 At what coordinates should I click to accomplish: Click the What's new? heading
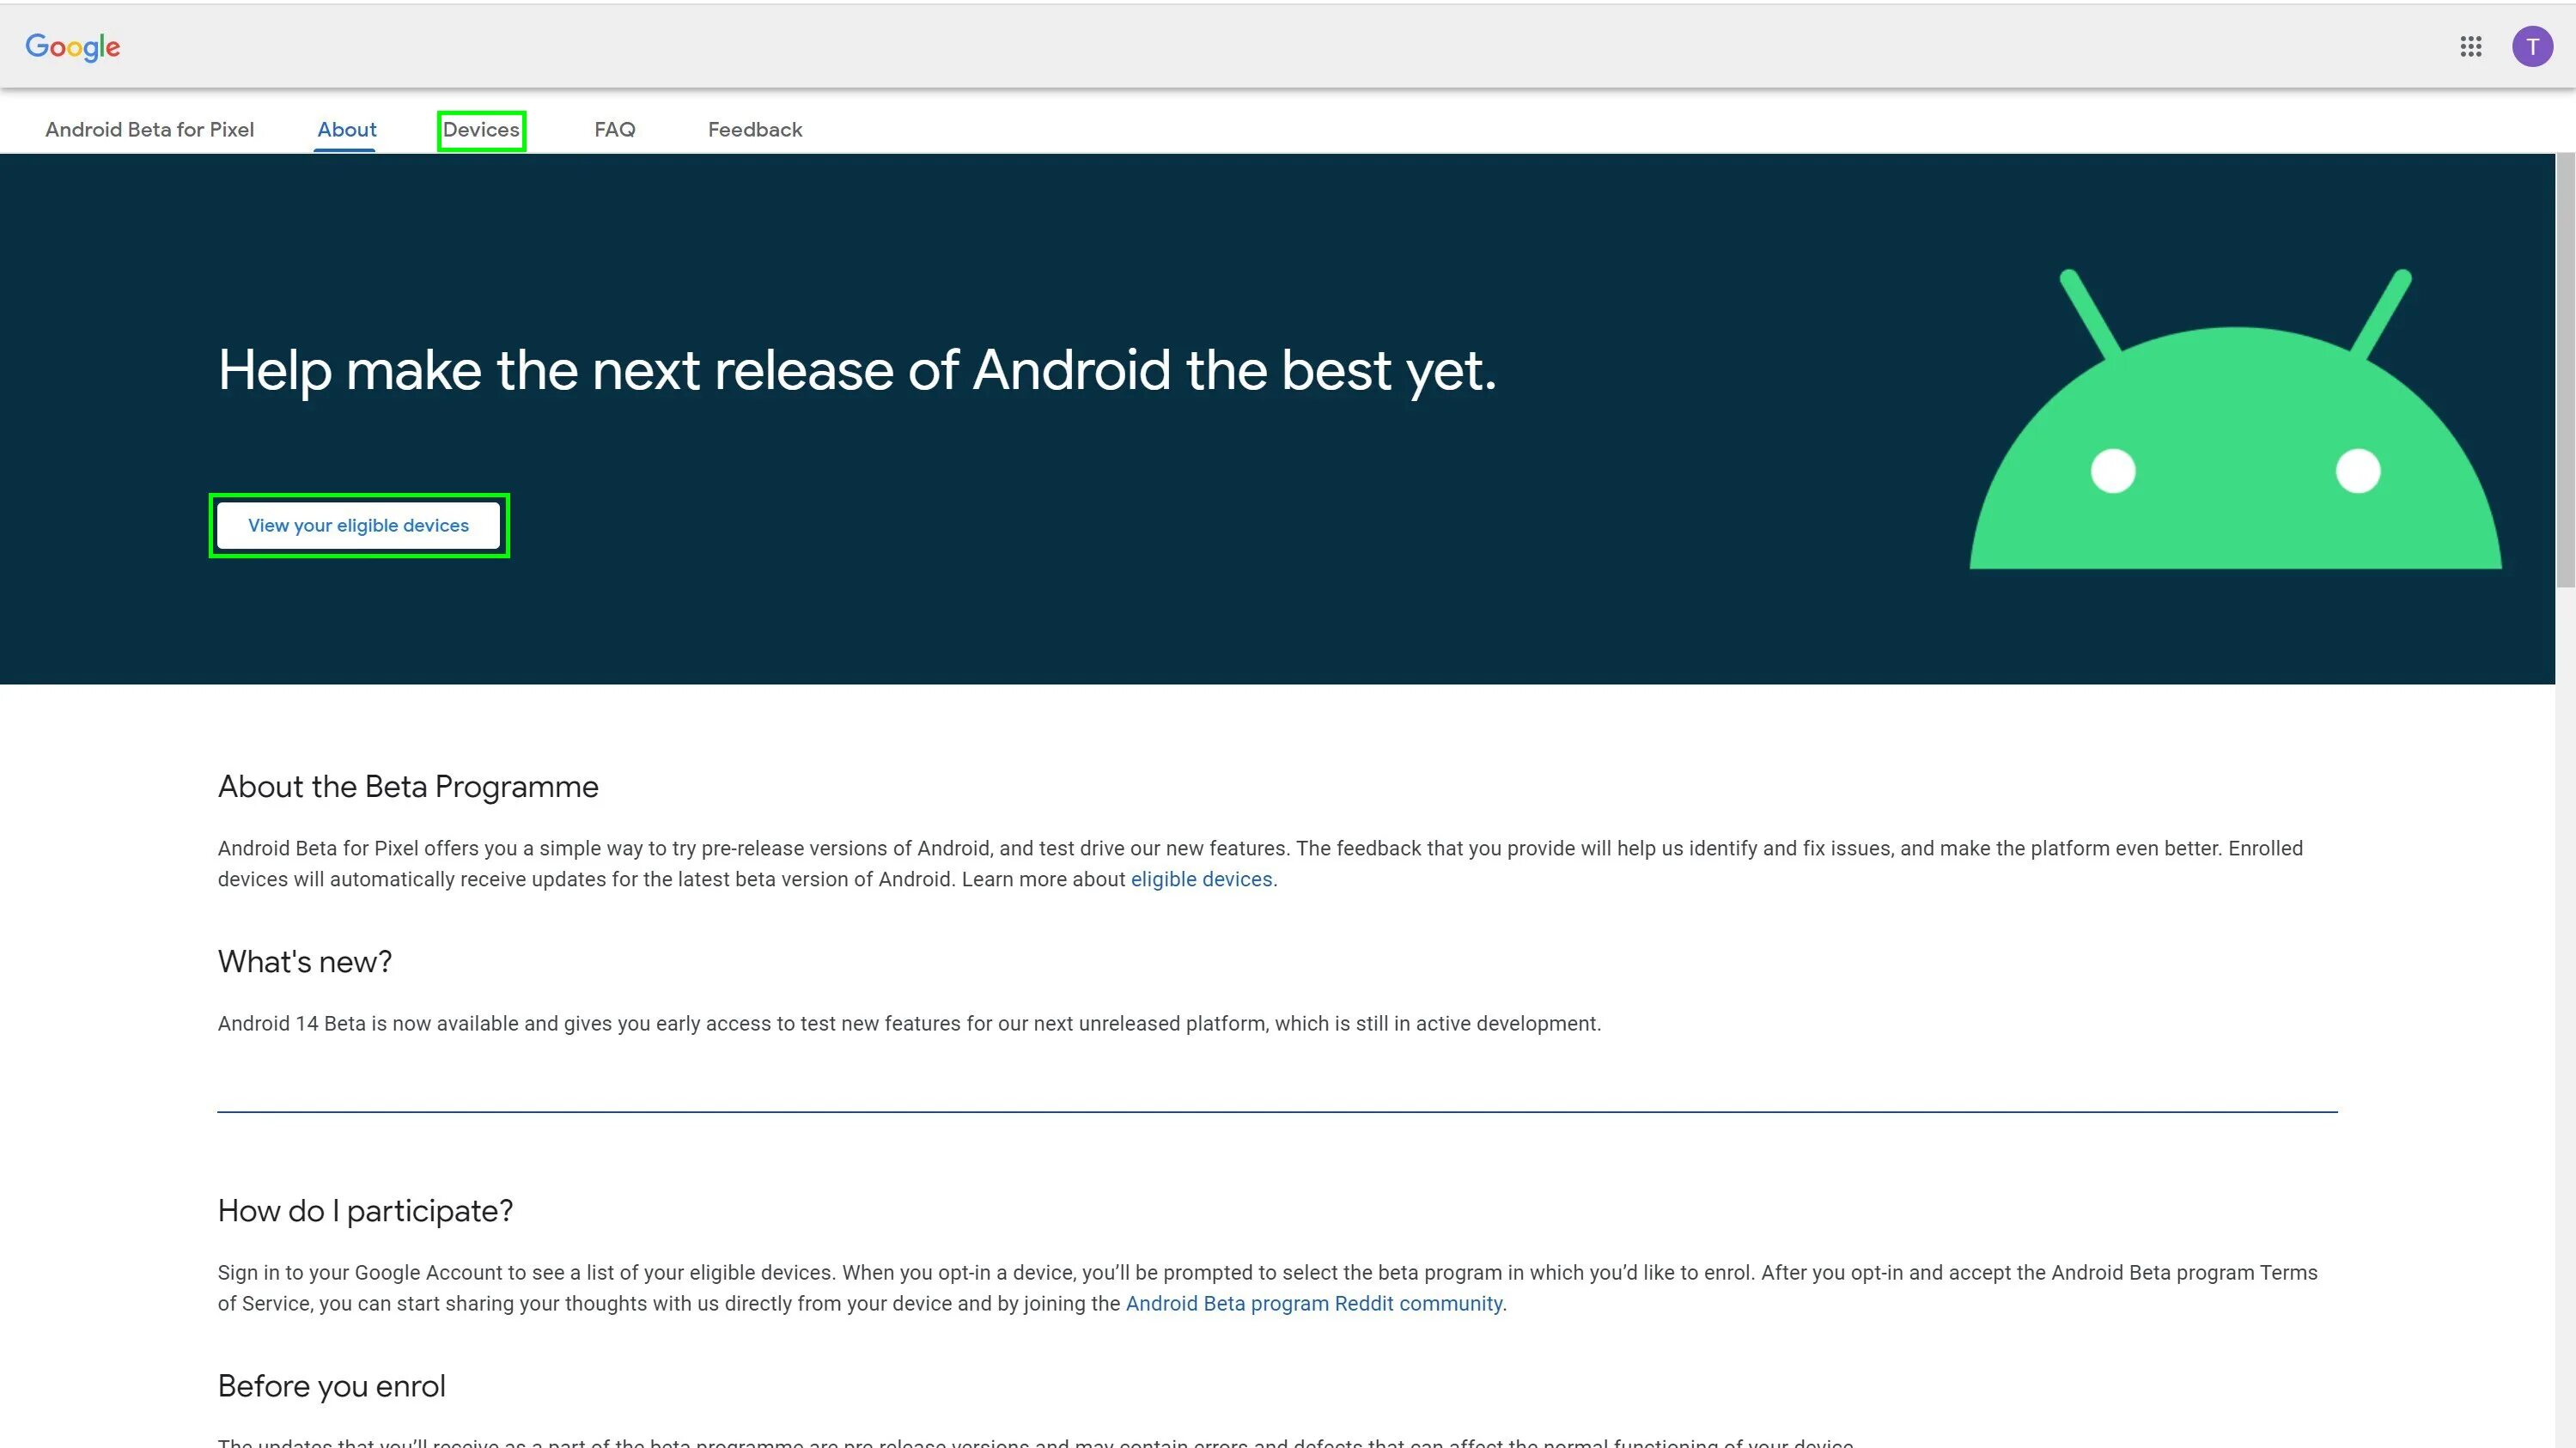(x=304, y=962)
